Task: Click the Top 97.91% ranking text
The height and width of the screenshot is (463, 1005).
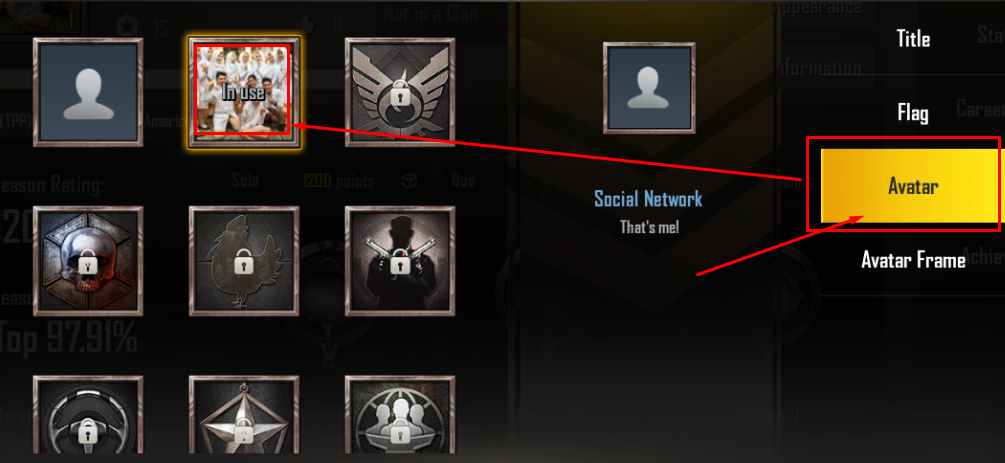Action: 68,337
